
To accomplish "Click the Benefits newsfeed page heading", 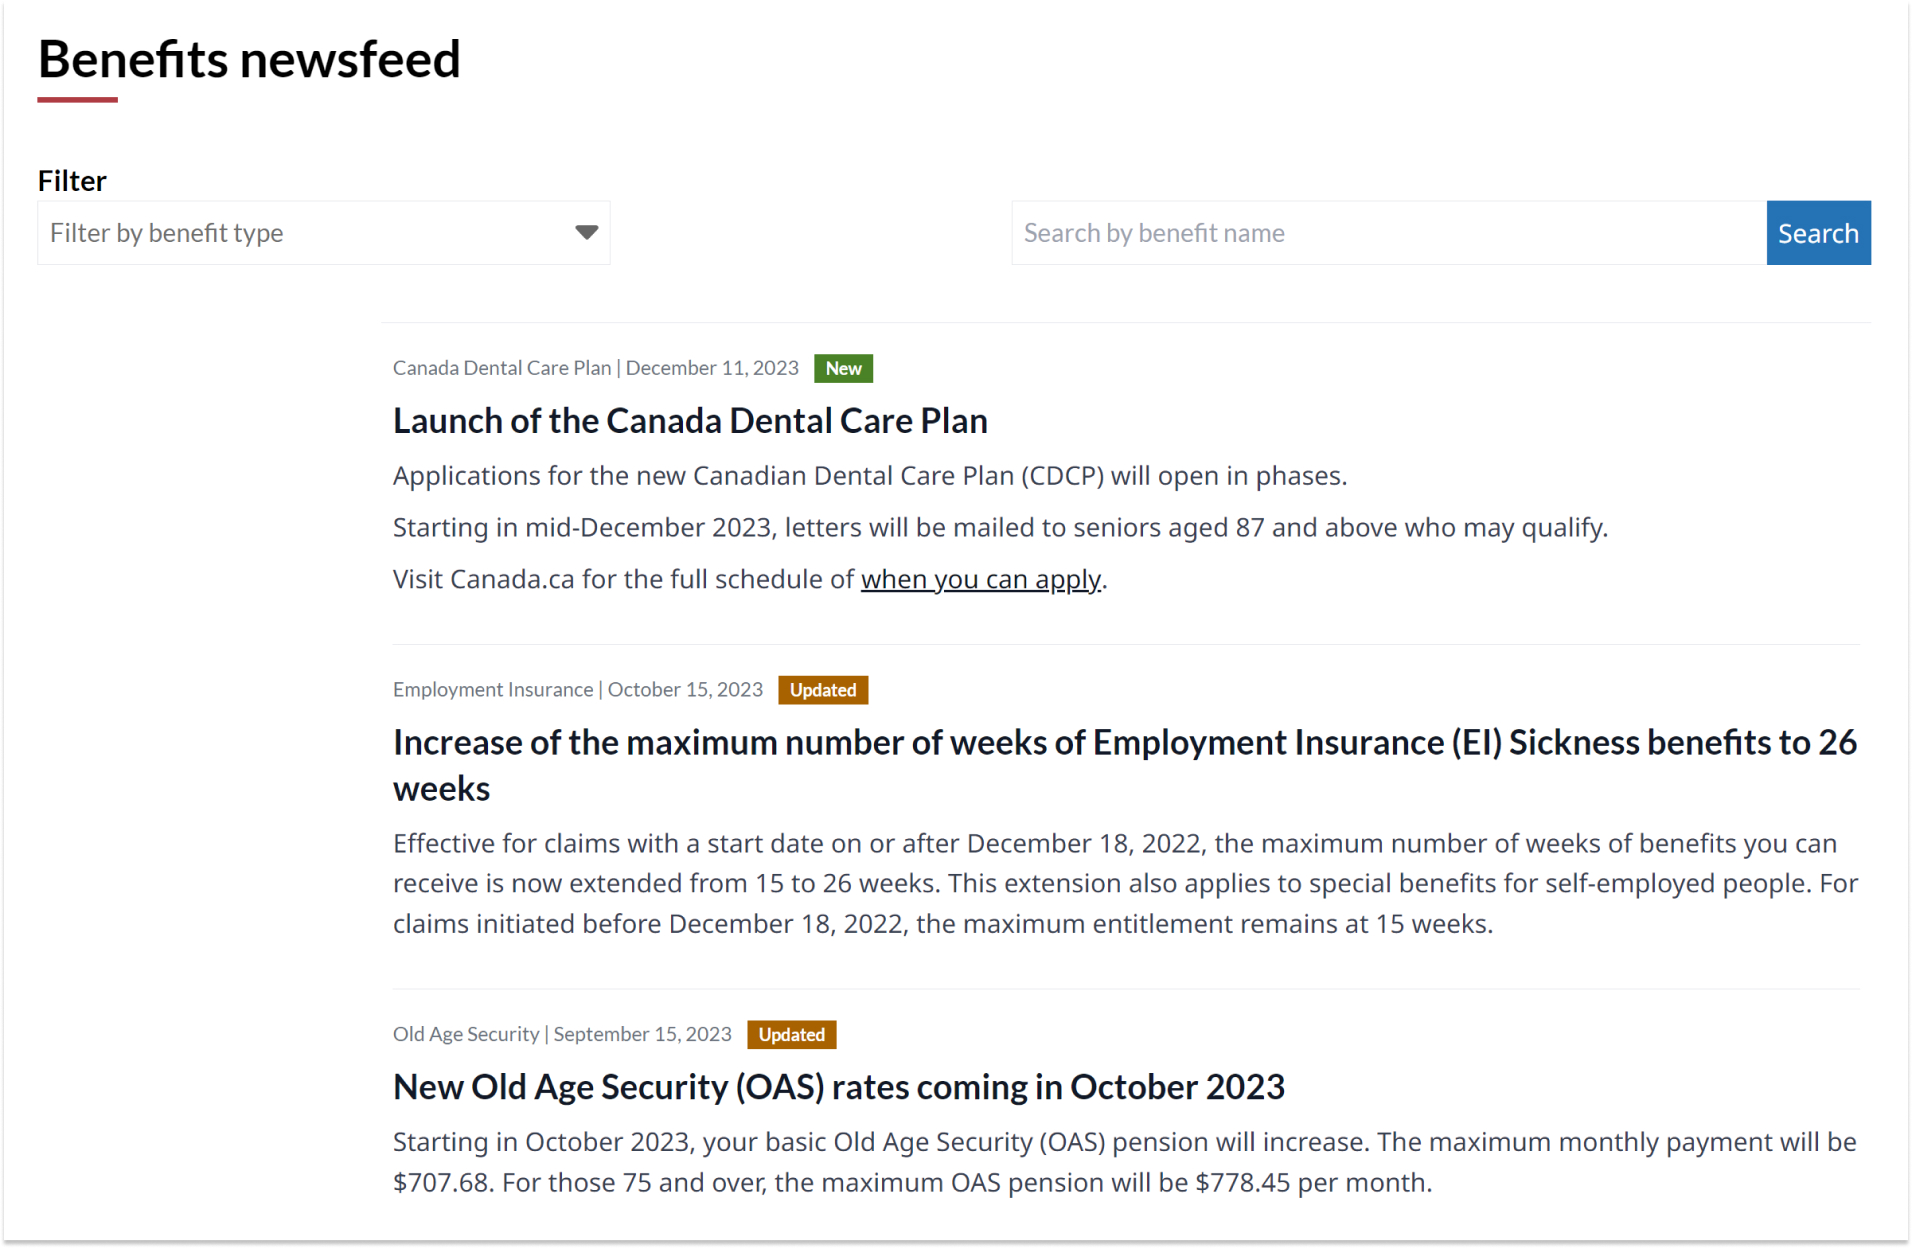I will [249, 59].
